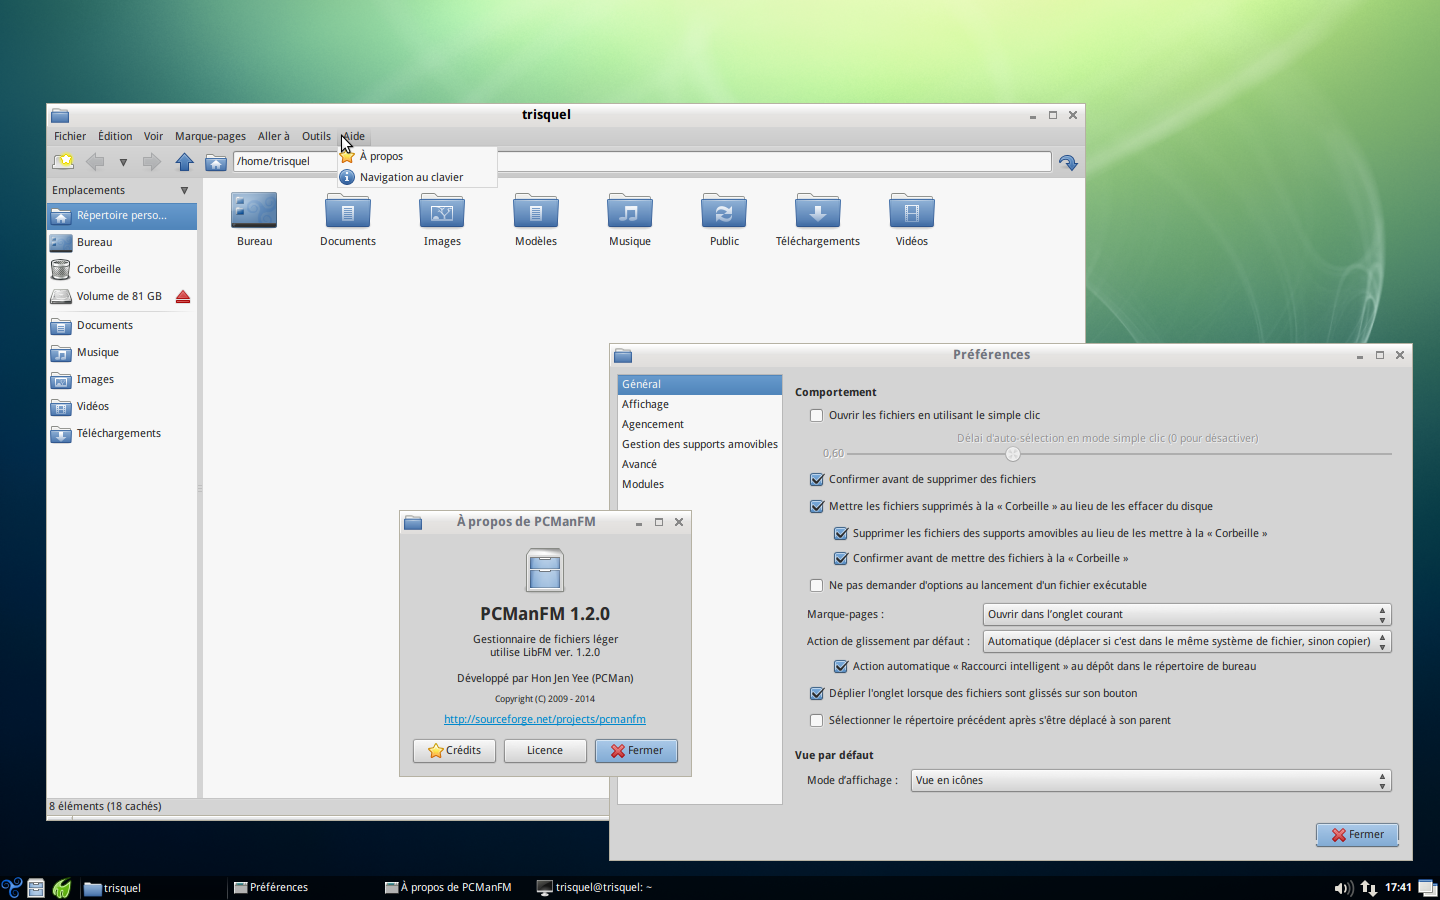Eject the Volume de 81 GB
Screen dimensions: 1440x900
(183, 296)
